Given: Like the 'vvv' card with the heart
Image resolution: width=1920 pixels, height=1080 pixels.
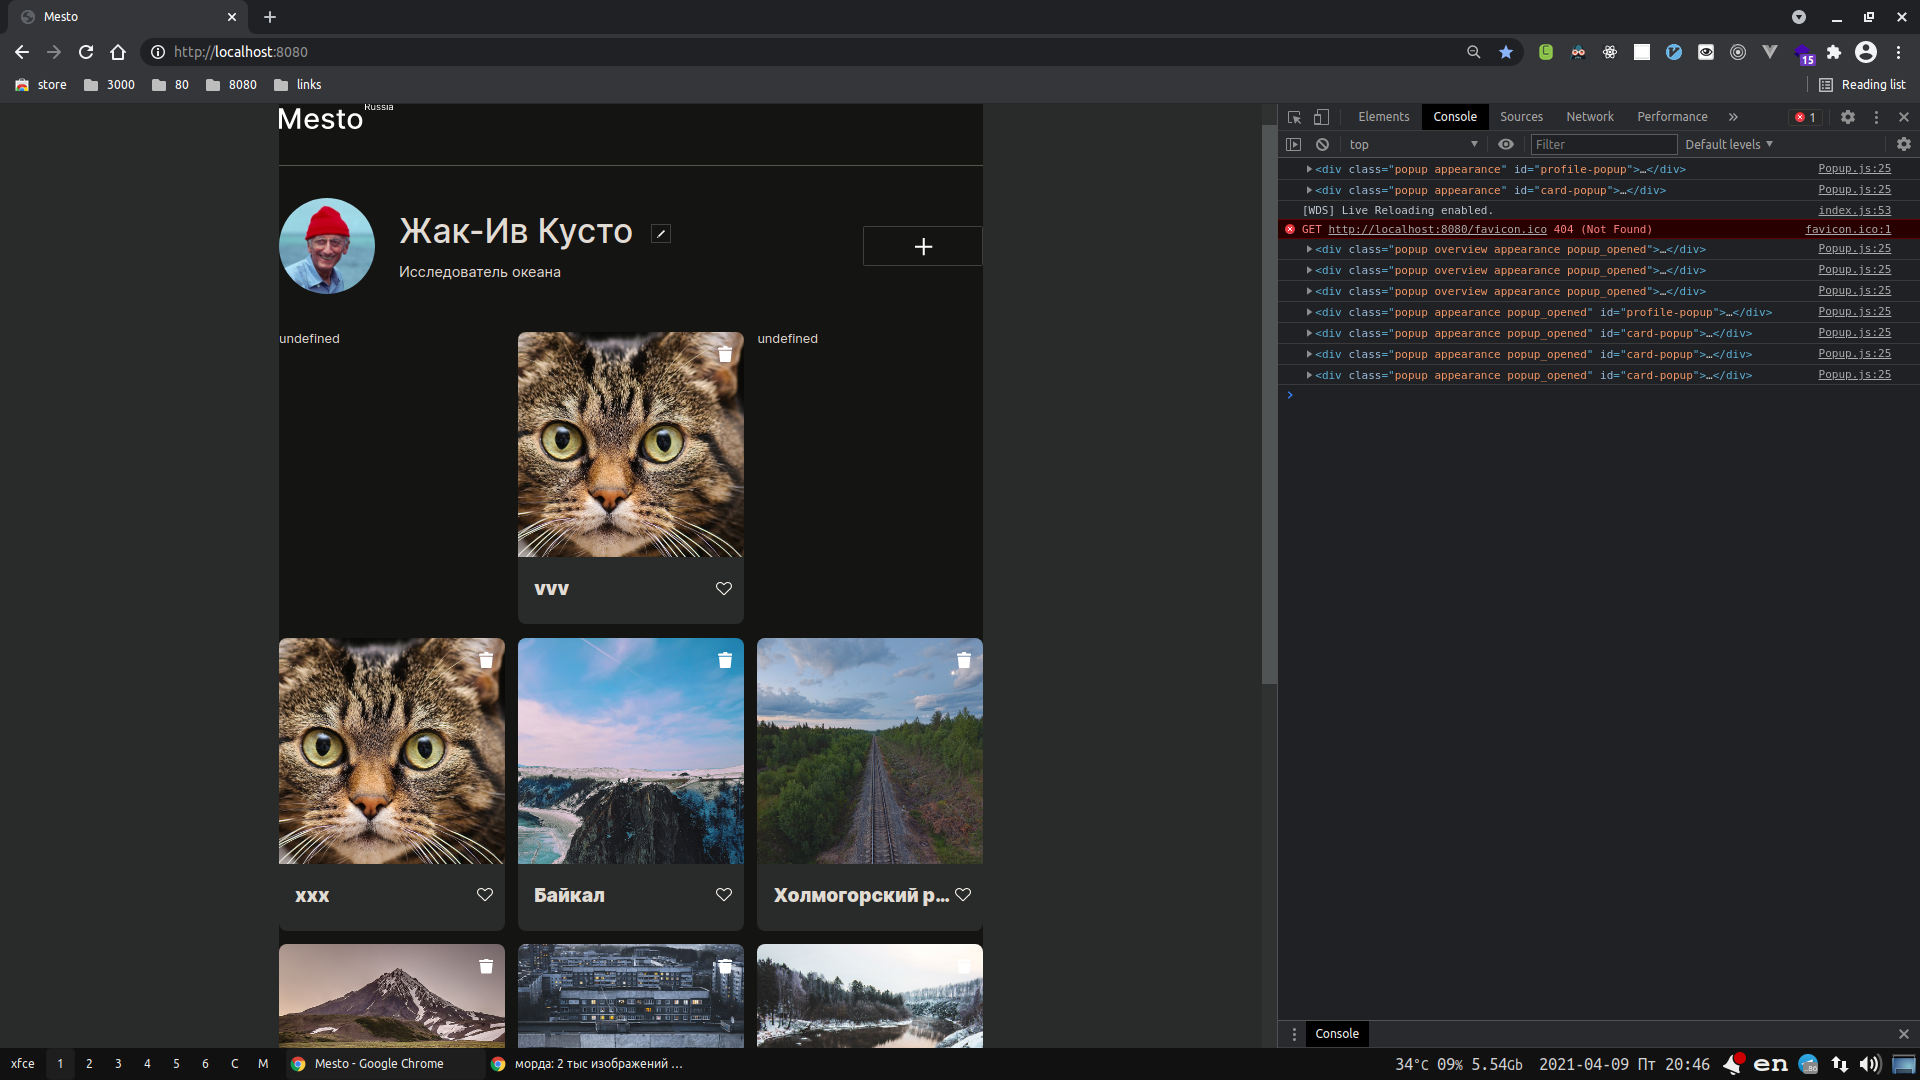Looking at the screenshot, I should pos(724,589).
